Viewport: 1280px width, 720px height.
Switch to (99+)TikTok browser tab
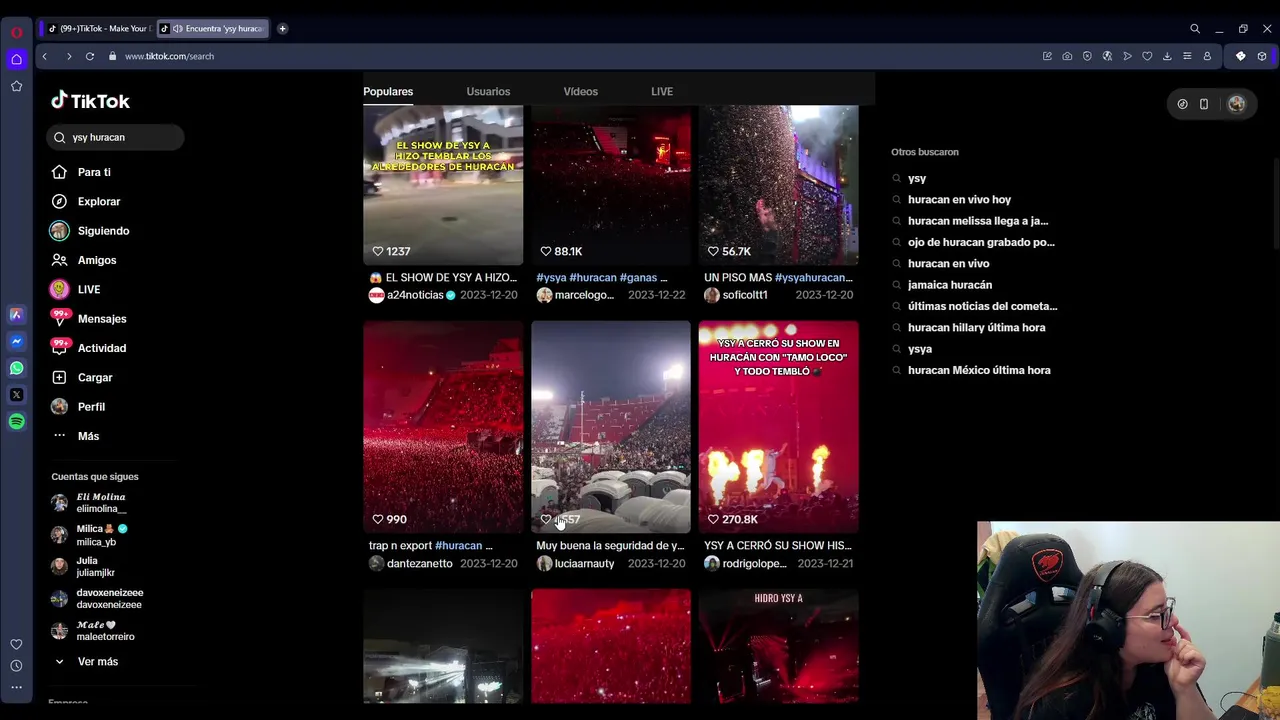(98, 29)
